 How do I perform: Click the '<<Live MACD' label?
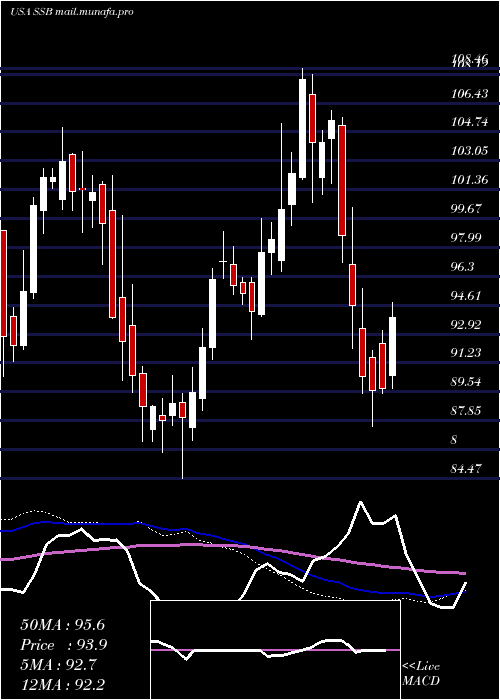pos(421,674)
